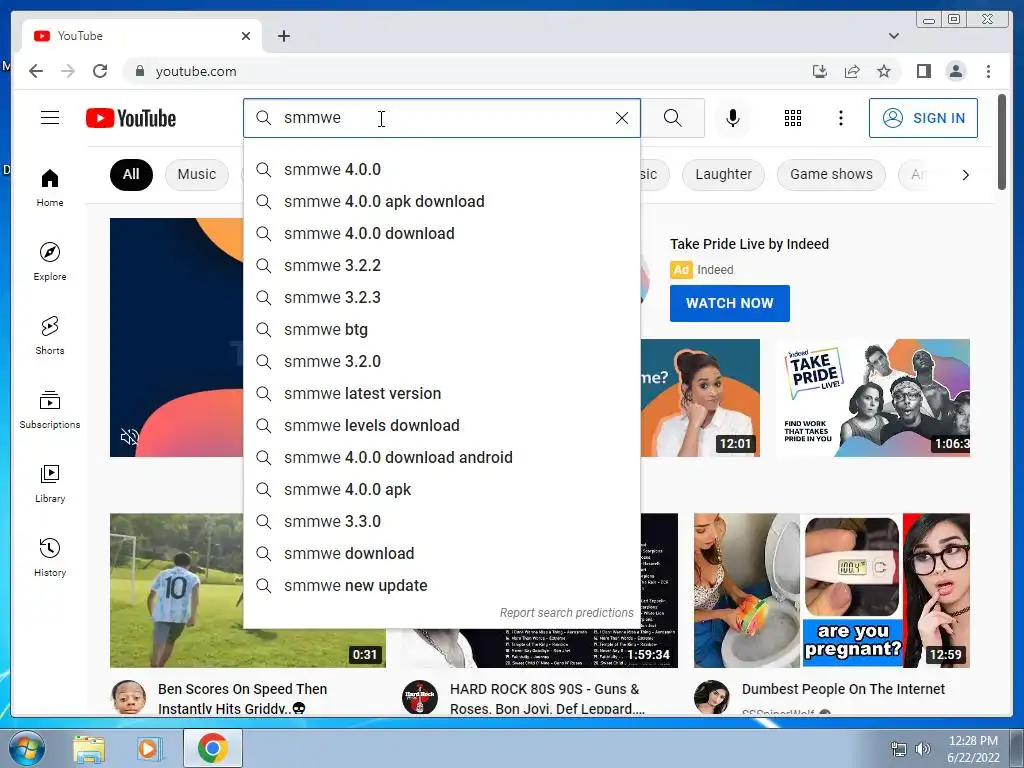
Task: Reload the page in Chrome
Action: 100,71
